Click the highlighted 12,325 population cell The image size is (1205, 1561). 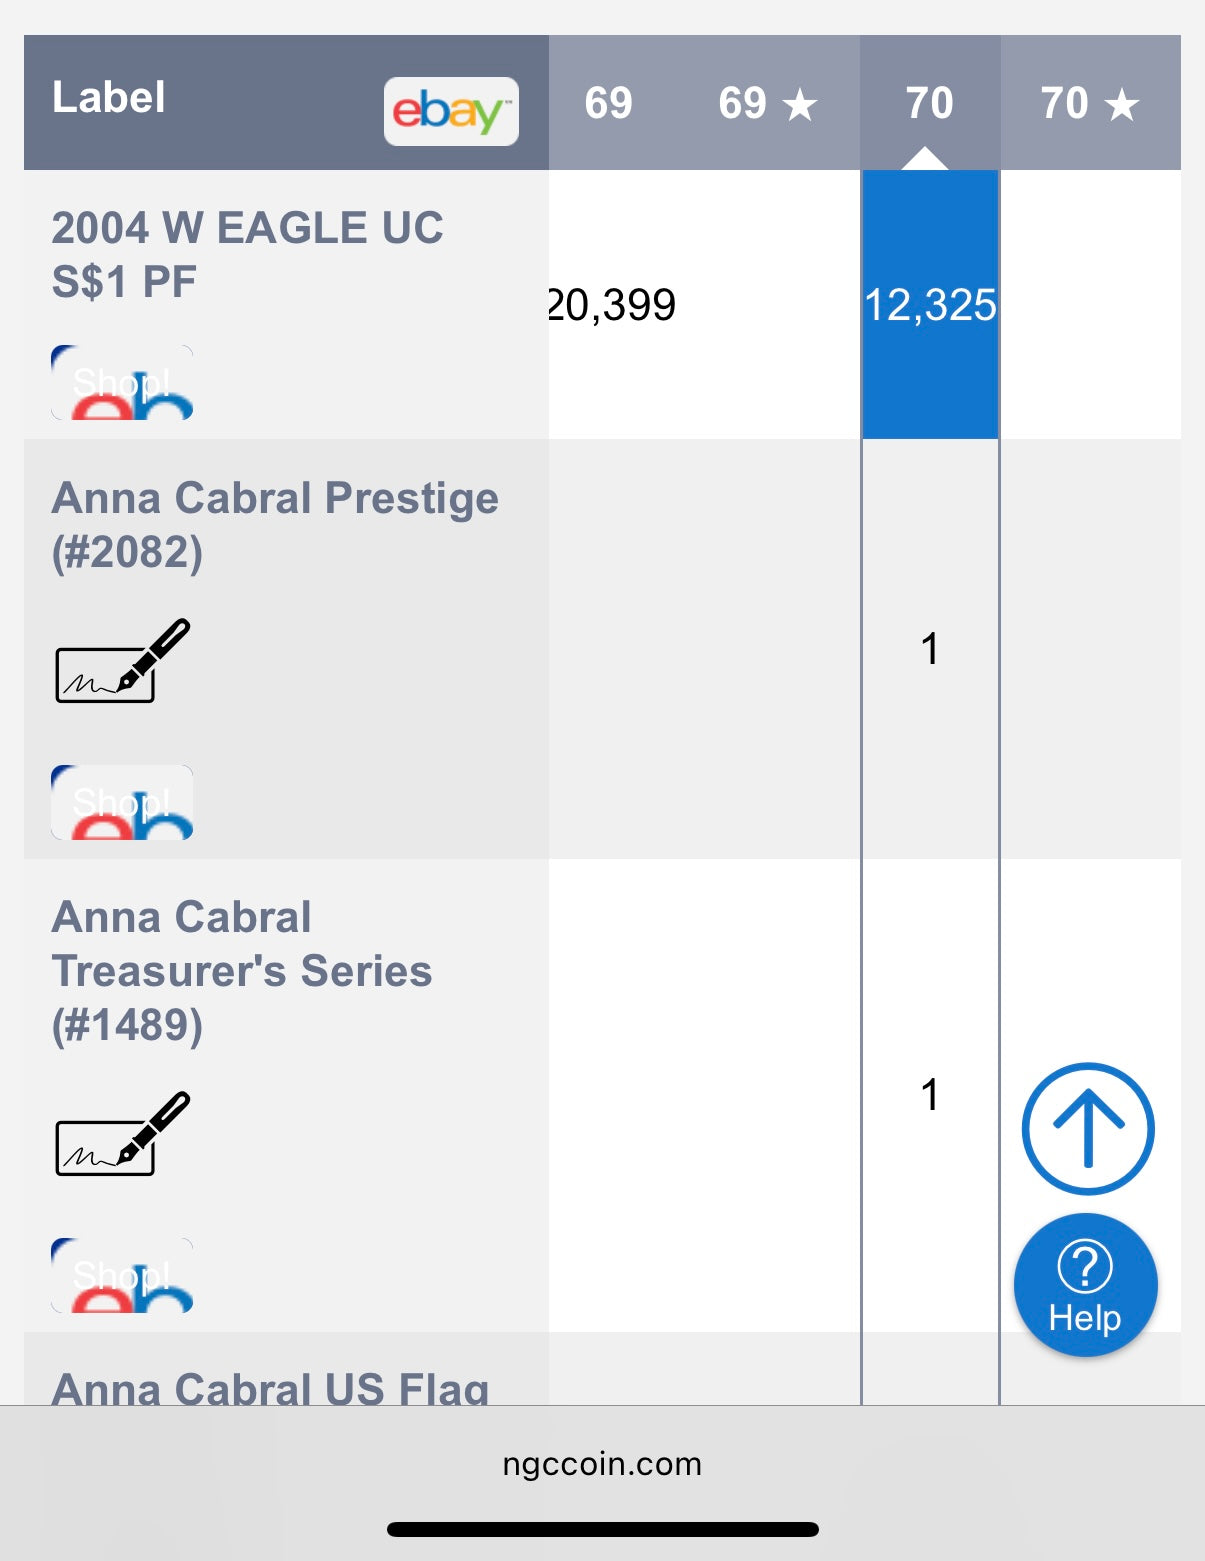pyautogui.click(x=930, y=305)
